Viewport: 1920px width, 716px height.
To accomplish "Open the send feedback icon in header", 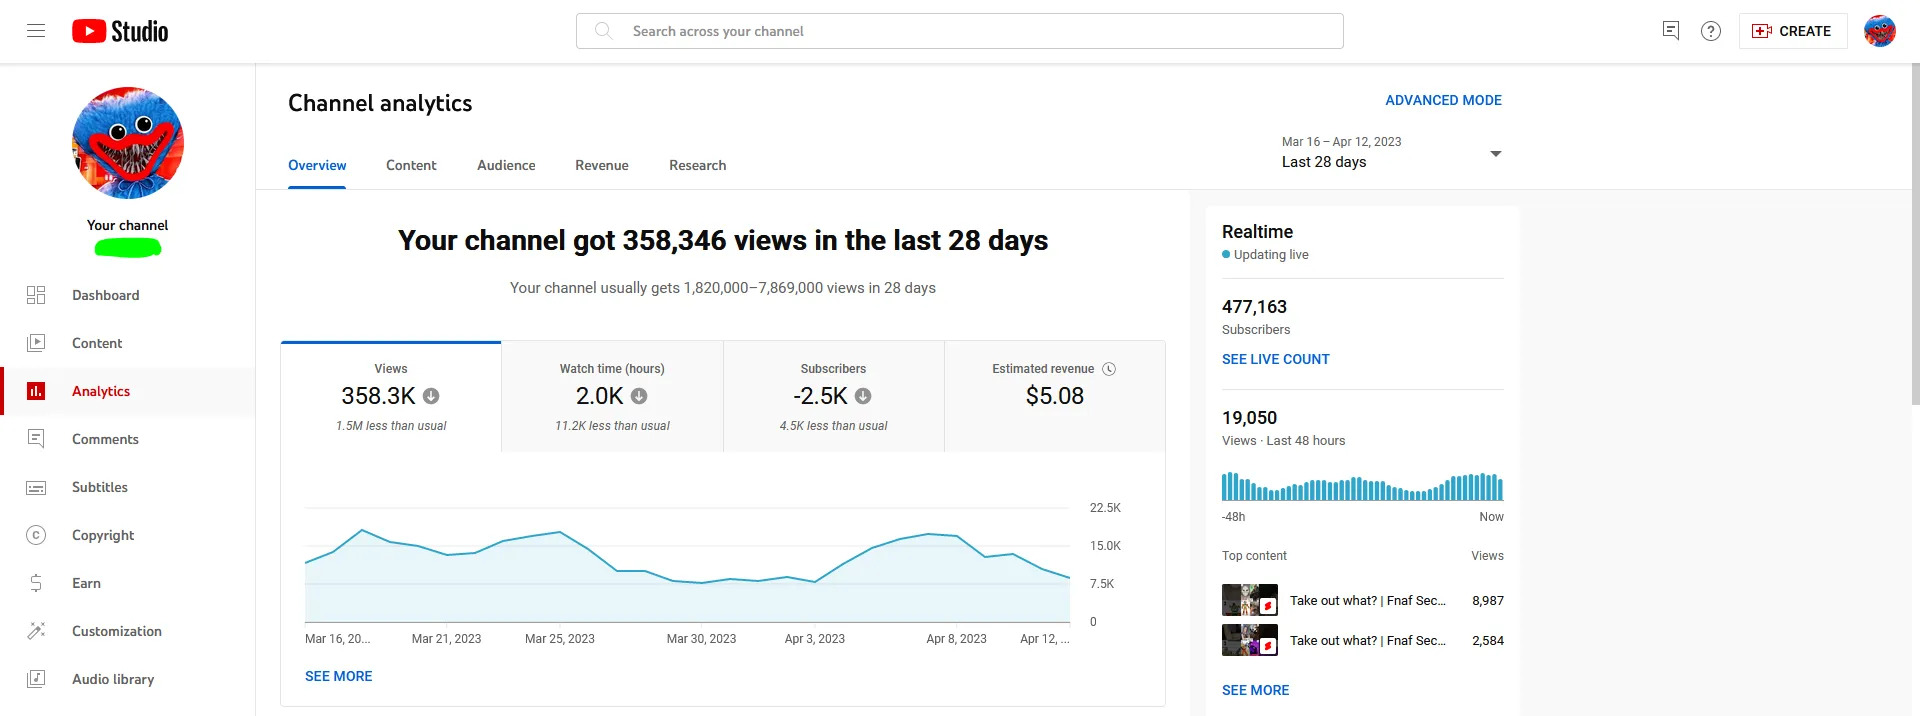I will click(x=1671, y=31).
